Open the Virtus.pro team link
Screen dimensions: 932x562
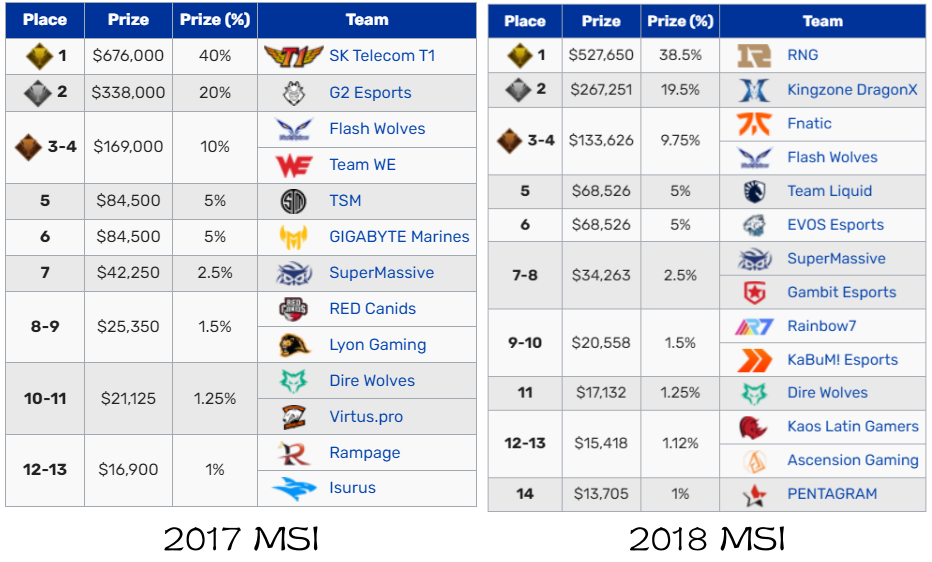366,416
